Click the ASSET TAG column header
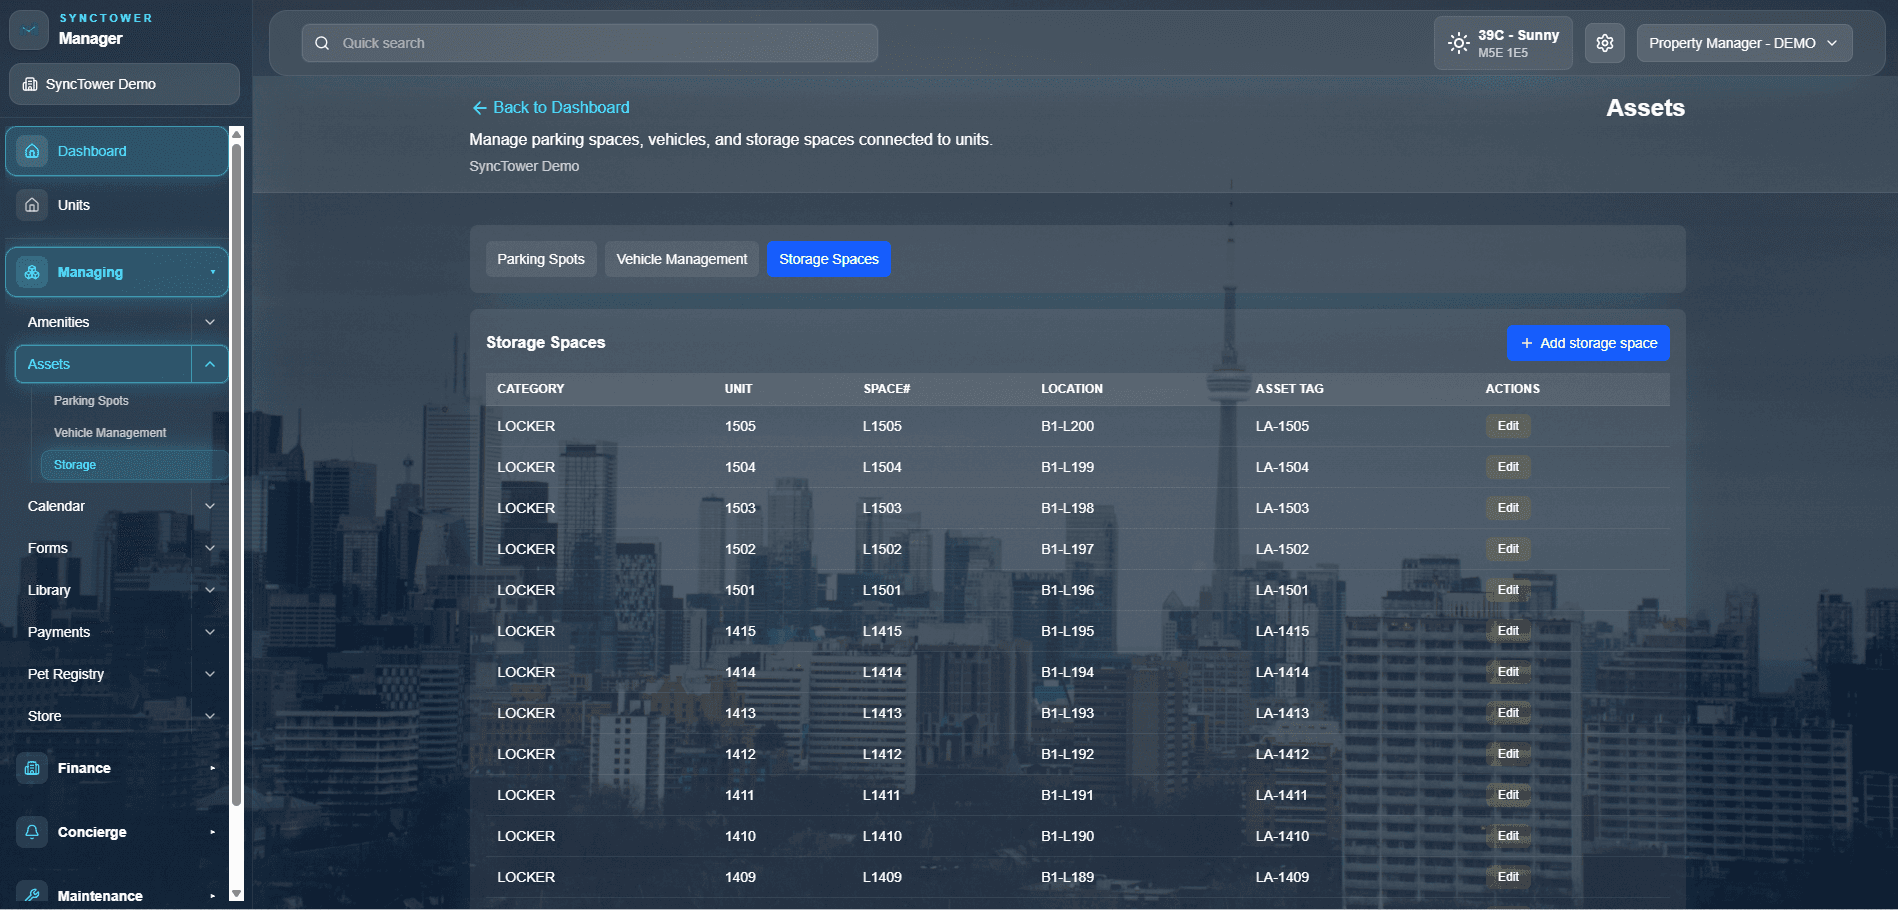The height and width of the screenshot is (910, 1898). coord(1289,389)
